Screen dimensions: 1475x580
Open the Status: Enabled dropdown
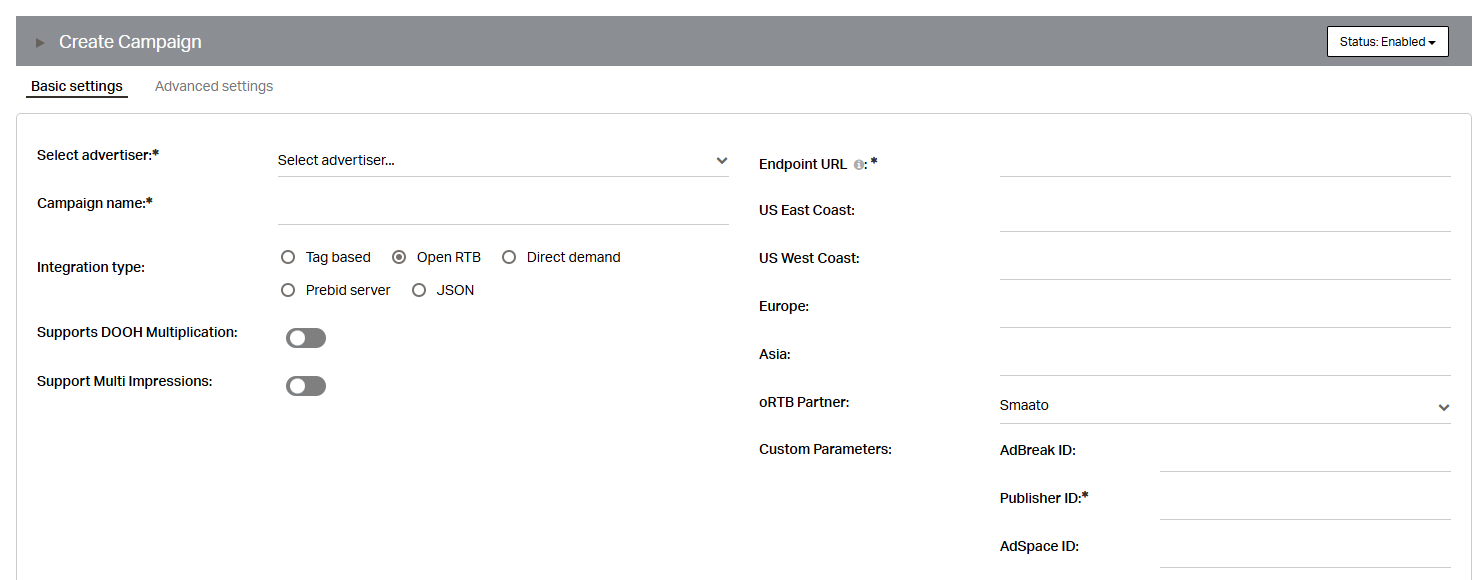click(x=1387, y=42)
